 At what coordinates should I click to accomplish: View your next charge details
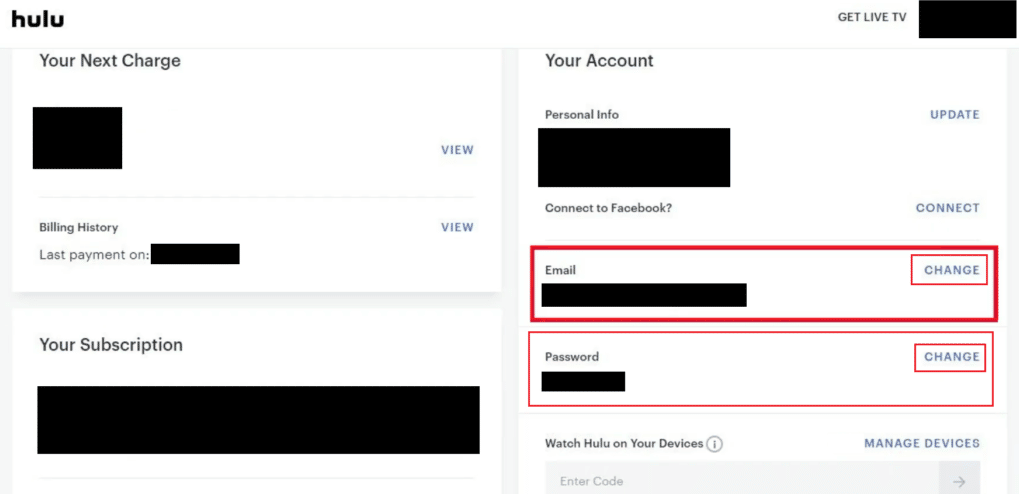tap(458, 150)
